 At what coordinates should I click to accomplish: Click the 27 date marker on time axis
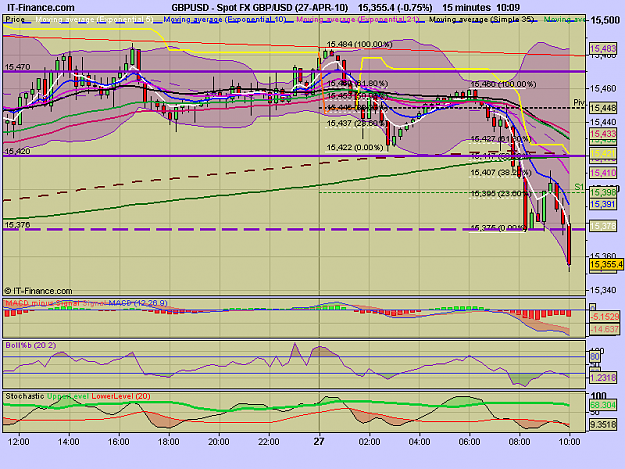click(319, 442)
